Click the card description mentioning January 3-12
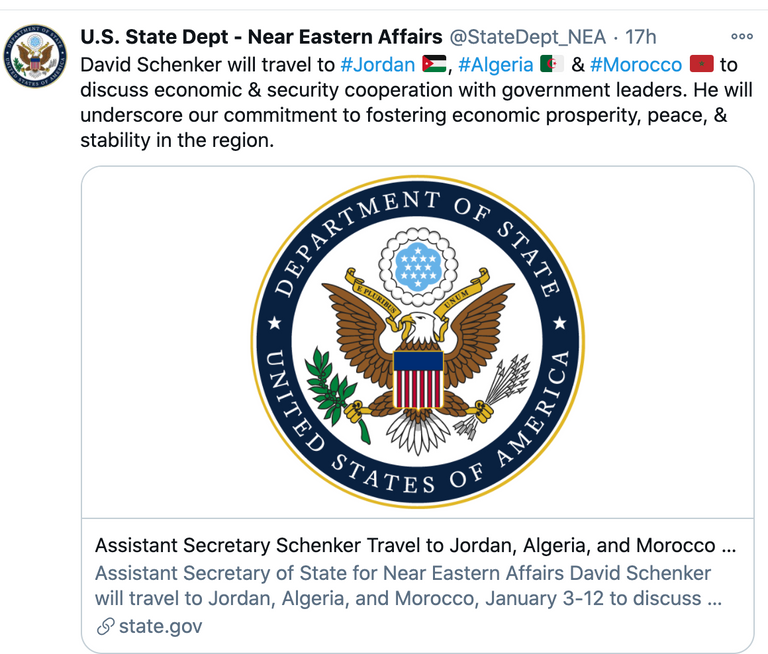This screenshot has width=768, height=654. pyautogui.click(x=408, y=586)
